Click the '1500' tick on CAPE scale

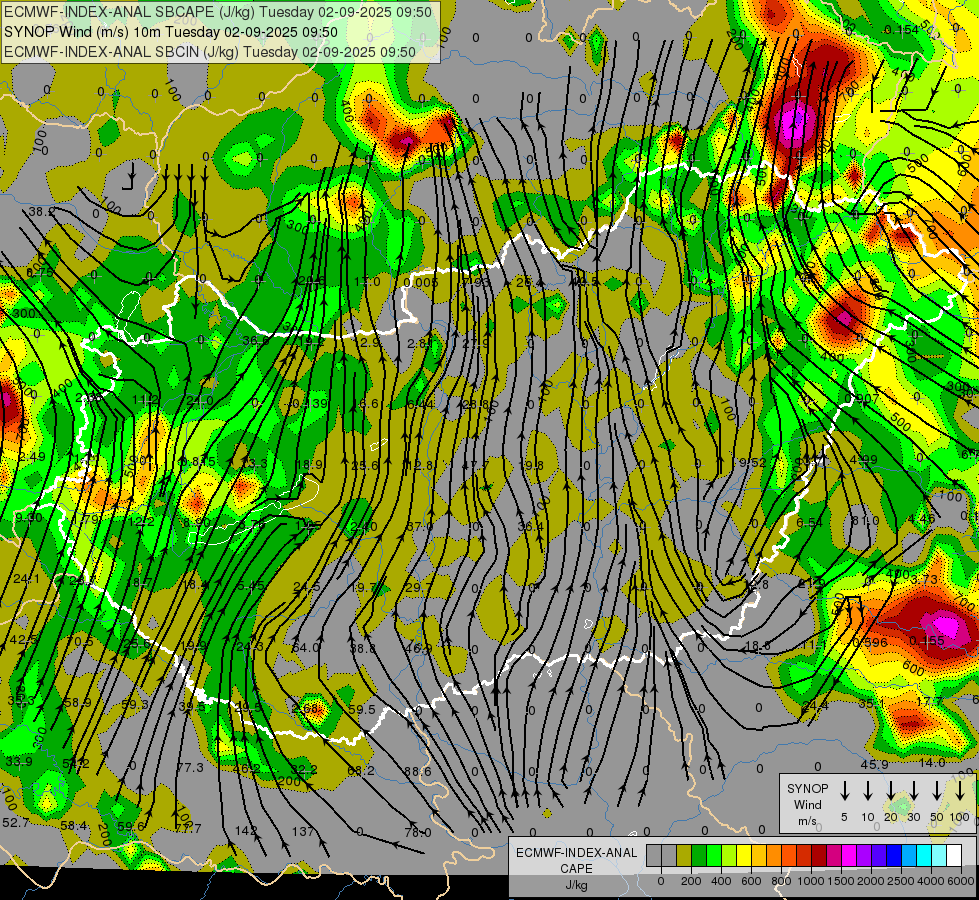click(841, 881)
